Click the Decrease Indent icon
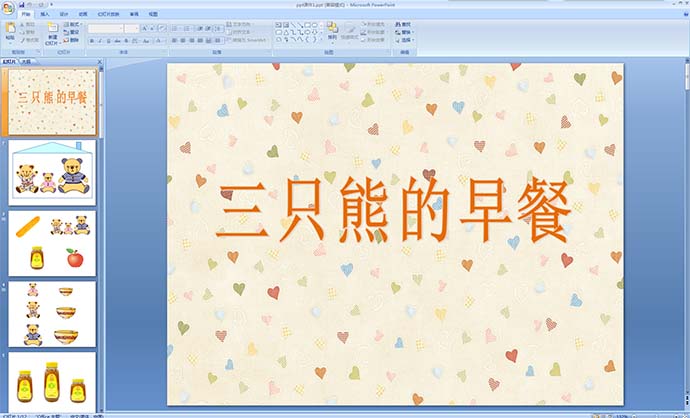This screenshot has height=418, width=690. (199, 29)
